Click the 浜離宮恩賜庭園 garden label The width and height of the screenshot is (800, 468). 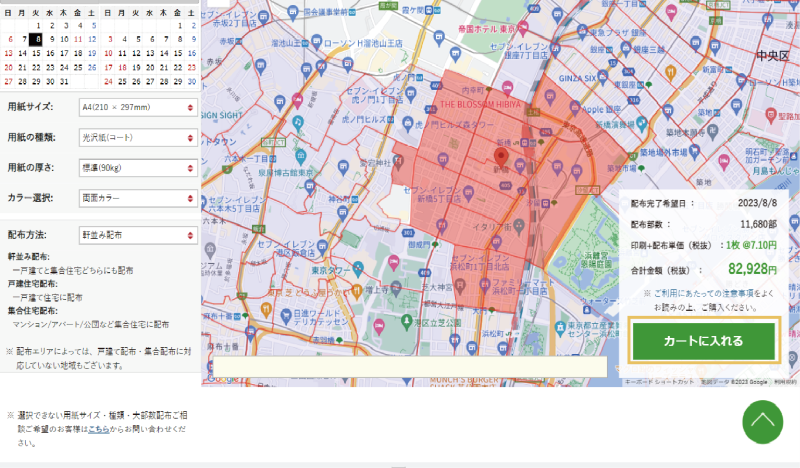596,259
